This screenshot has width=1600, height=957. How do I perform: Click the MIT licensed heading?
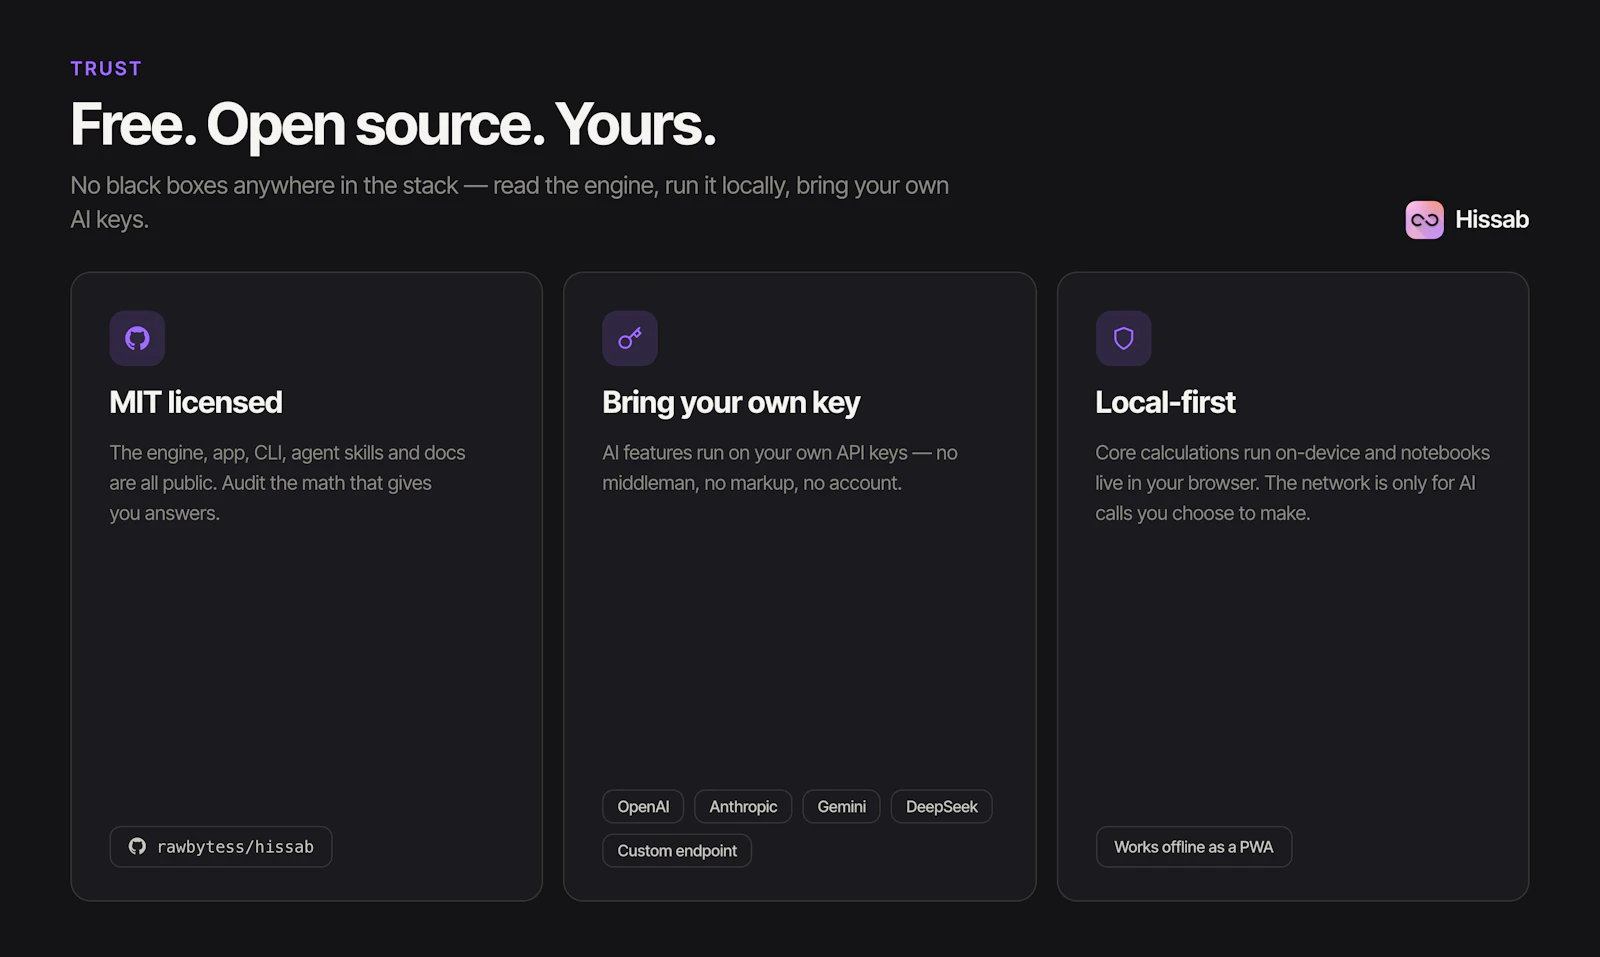click(x=196, y=402)
